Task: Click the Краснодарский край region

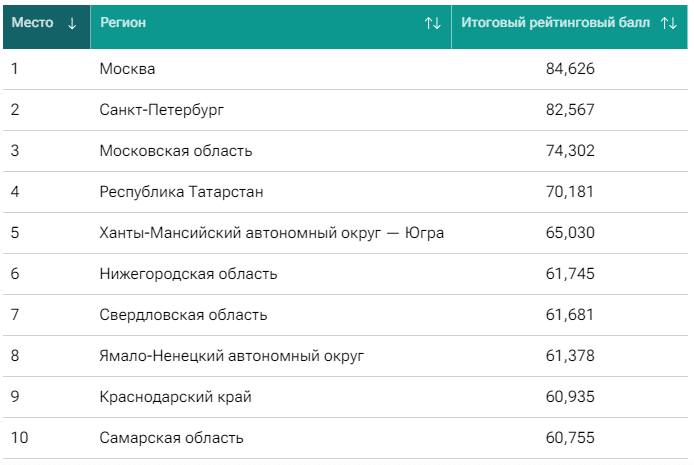Action: tap(175, 397)
